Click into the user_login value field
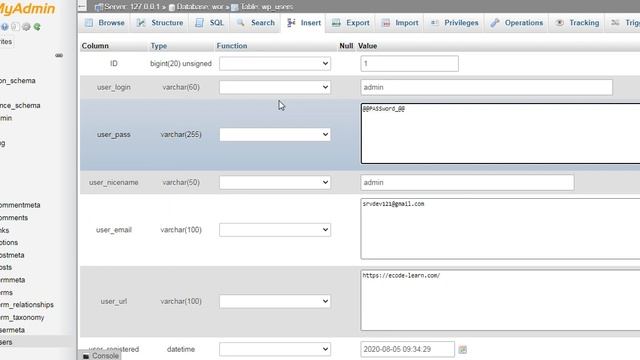Viewport: 640px width, 360px height. coord(487,87)
